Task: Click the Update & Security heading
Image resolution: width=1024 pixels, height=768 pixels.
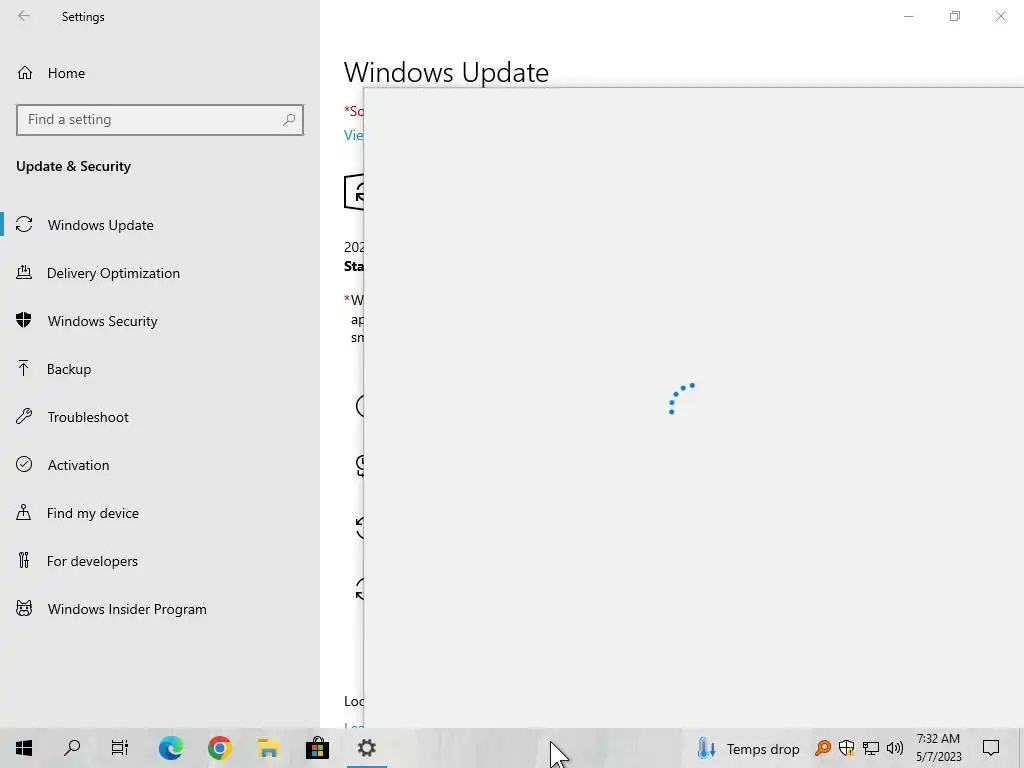Action: click(73, 167)
